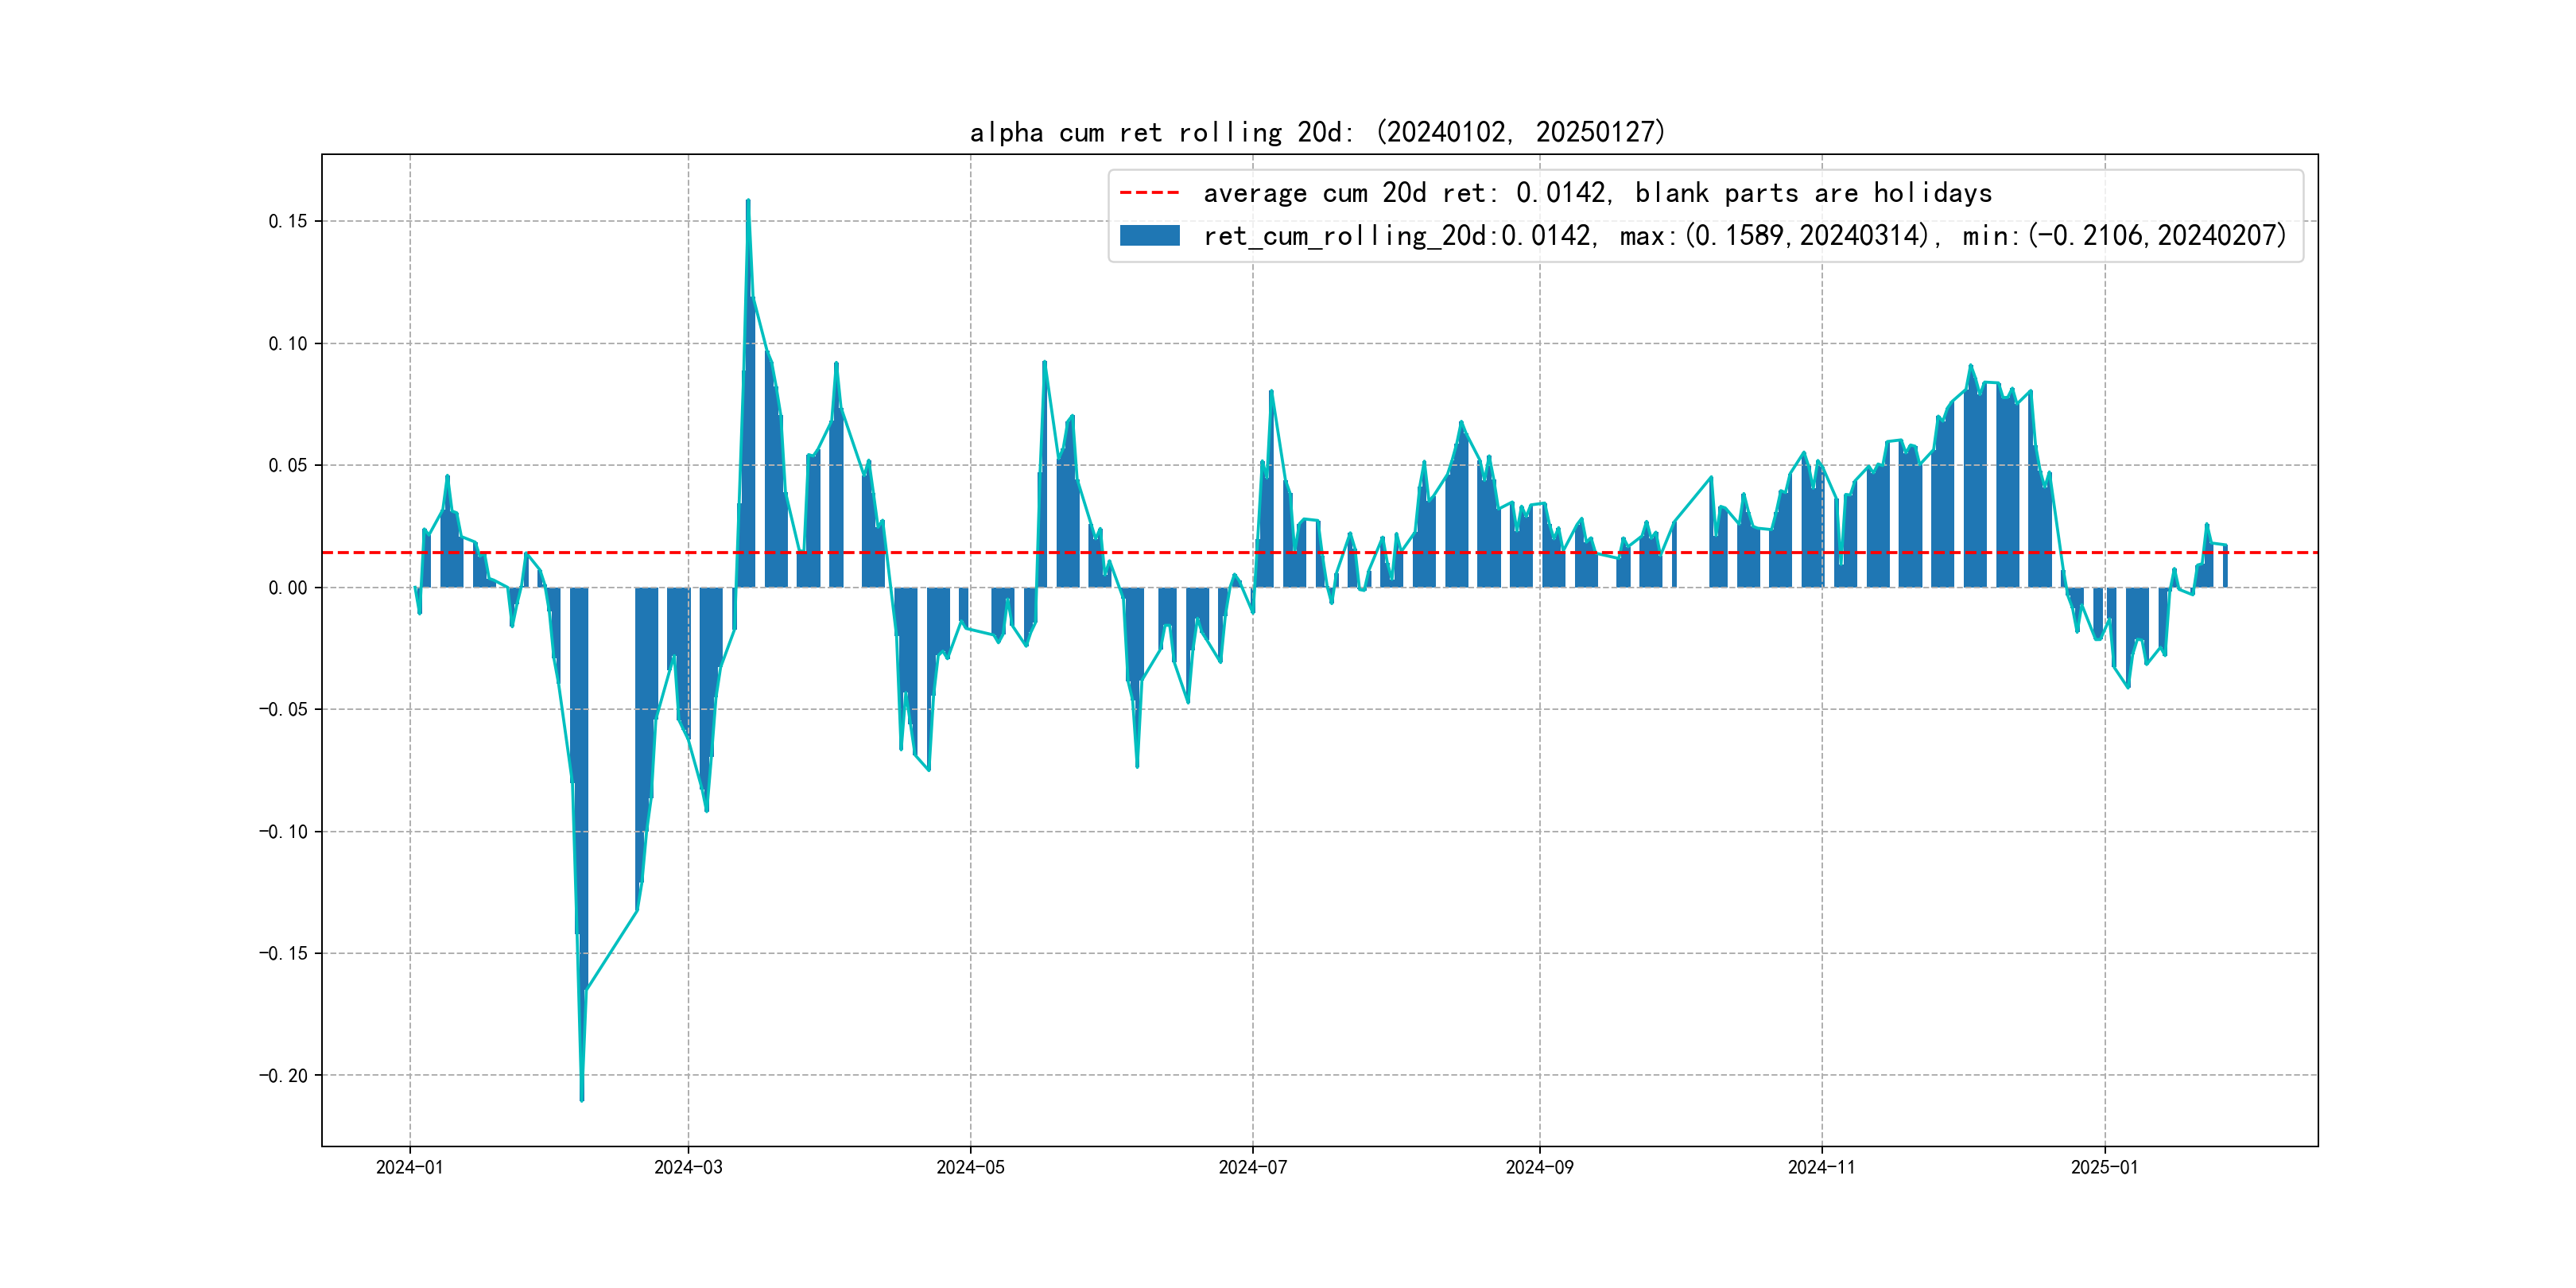Click the average cum 20d ret legend label
Viewport: 2576px width, 1288px height.
tap(1597, 192)
